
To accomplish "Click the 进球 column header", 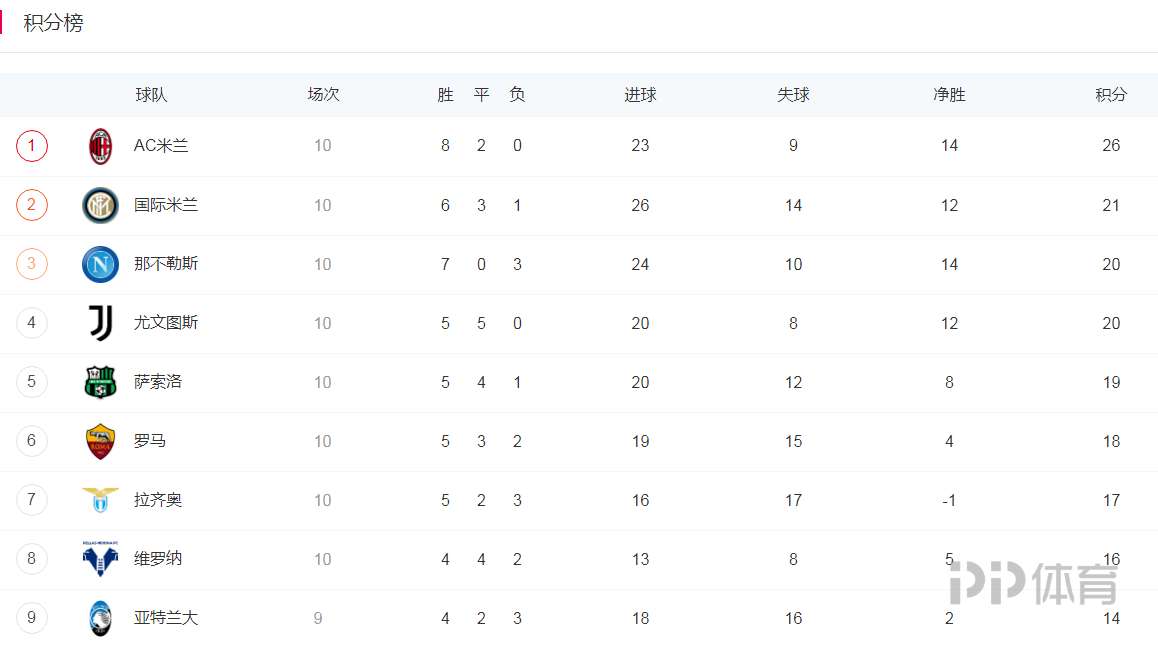I will coord(640,95).
